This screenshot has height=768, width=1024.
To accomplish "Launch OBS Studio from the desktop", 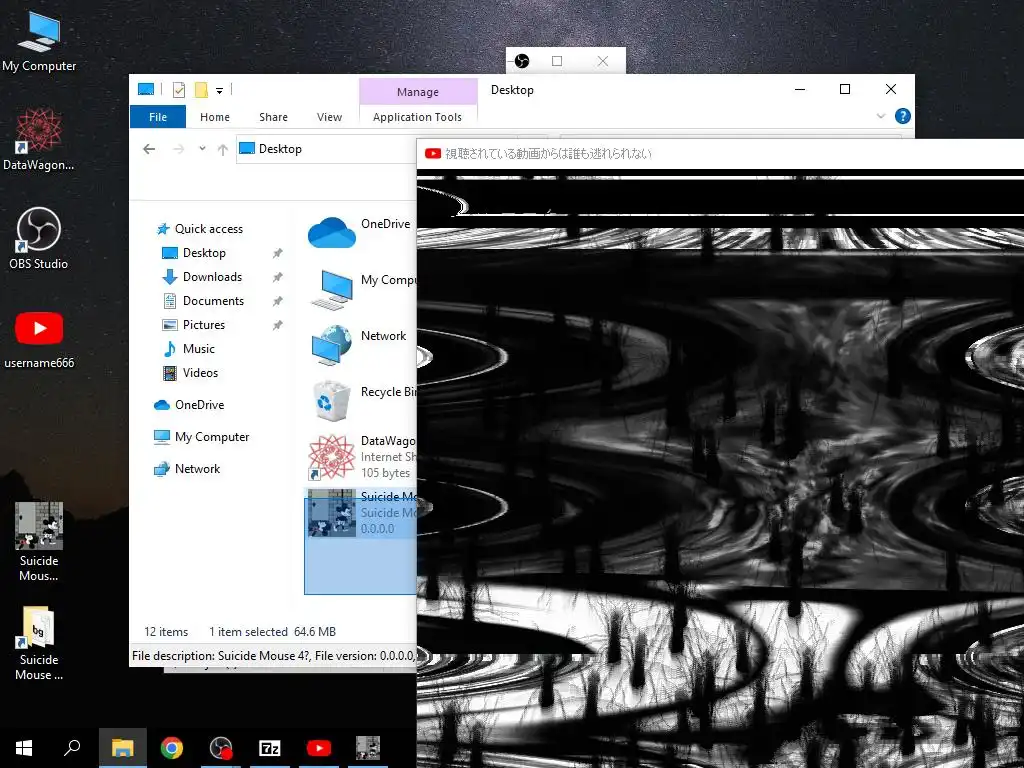I will [39, 238].
